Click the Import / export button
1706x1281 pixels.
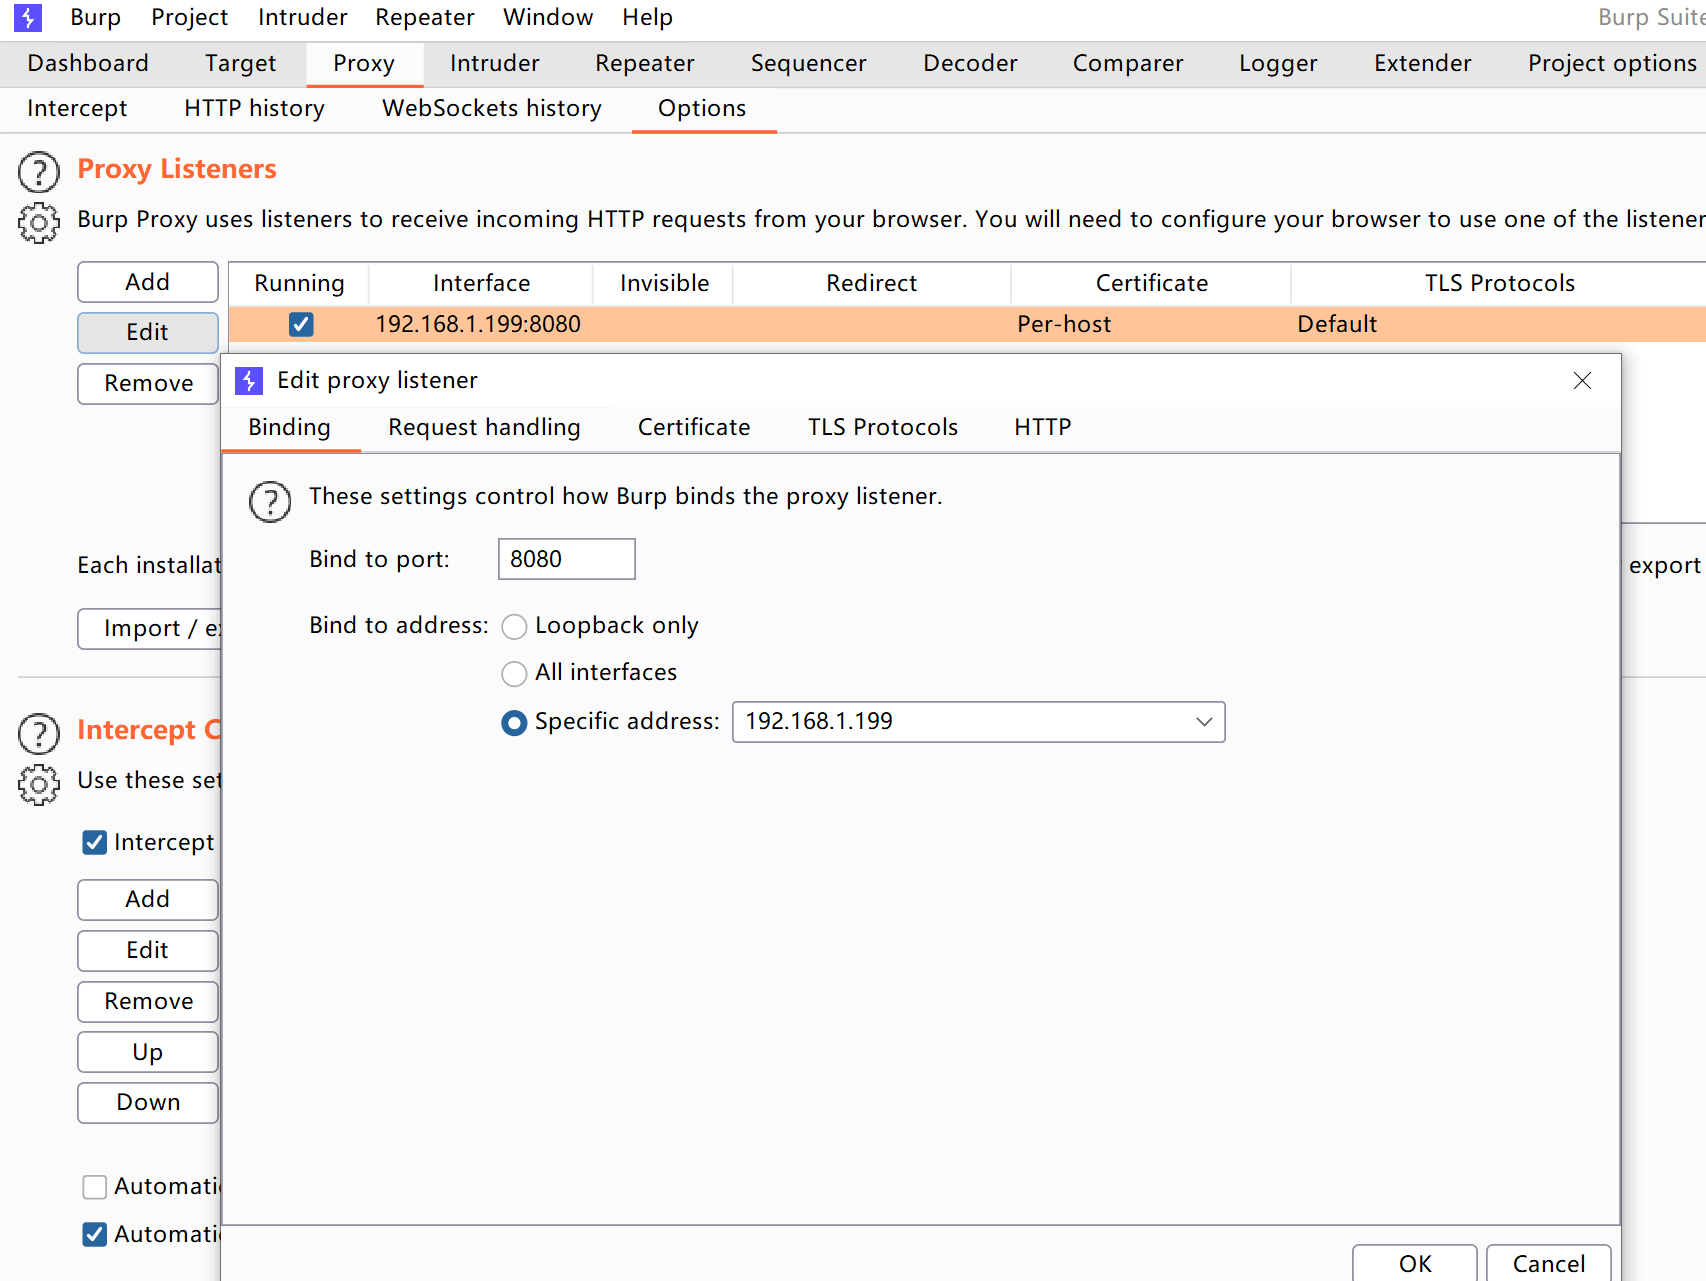[x=150, y=628]
